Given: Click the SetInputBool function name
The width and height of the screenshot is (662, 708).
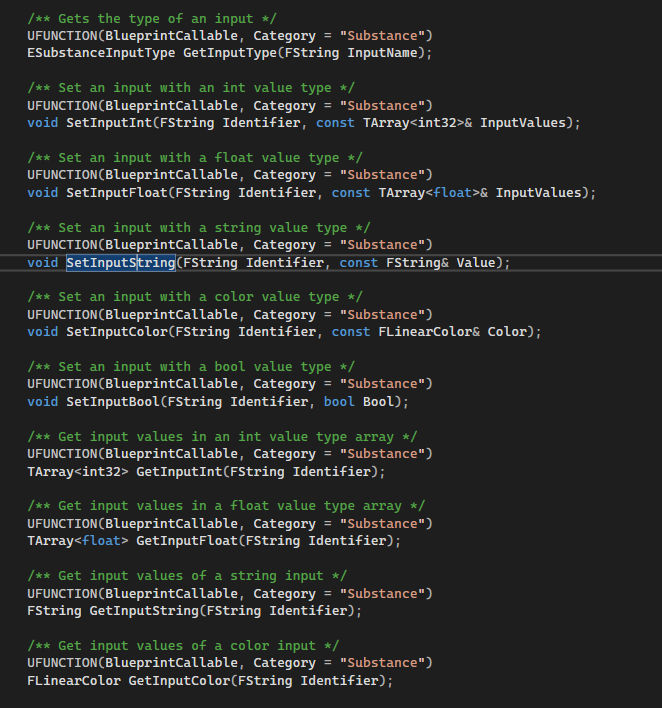Looking at the screenshot, I should (113, 401).
